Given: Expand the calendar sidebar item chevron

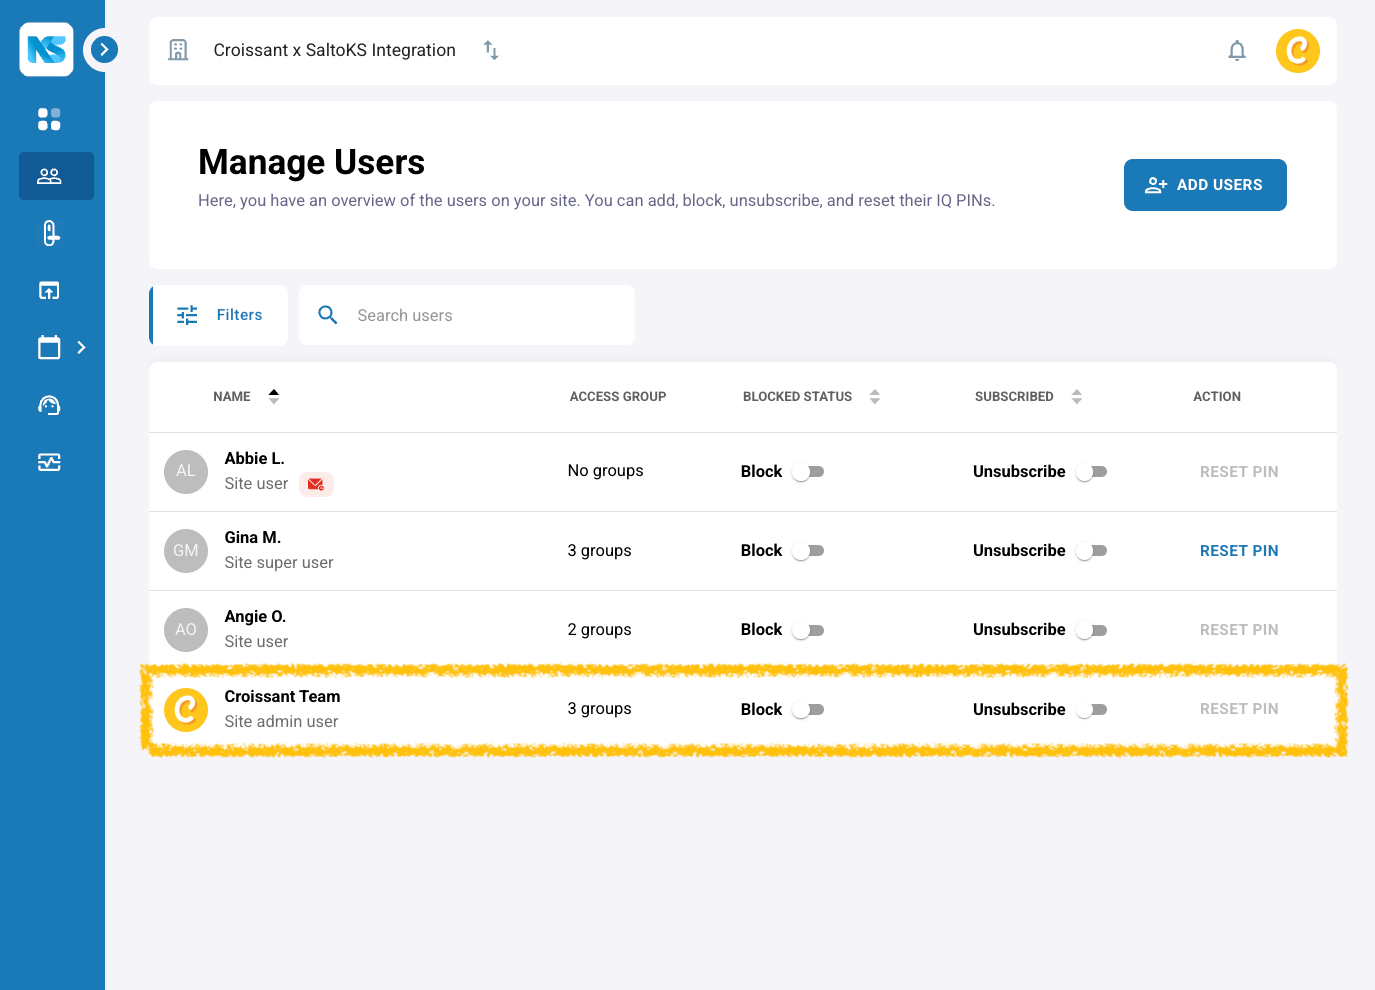Looking at the screenshot, I should tap(80, 347).
